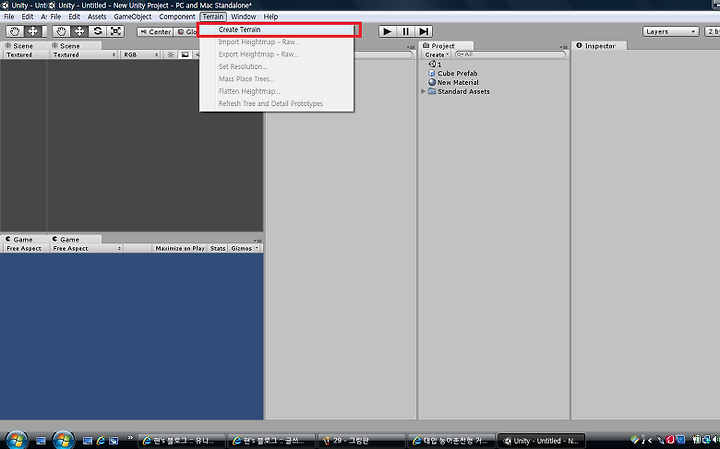This screenshot has width=720, height=449.
Task: Open the GameObject menu
Action: [132, 17]
